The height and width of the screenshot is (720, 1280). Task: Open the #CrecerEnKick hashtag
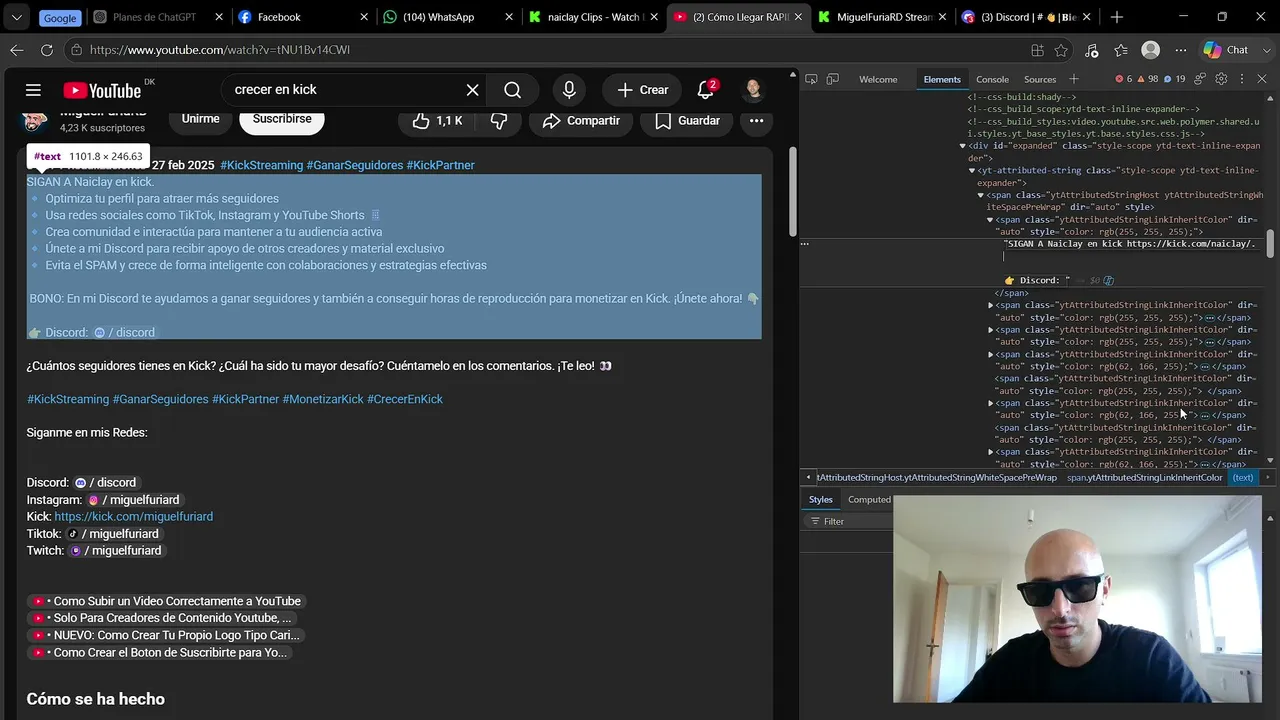(405, 399)
